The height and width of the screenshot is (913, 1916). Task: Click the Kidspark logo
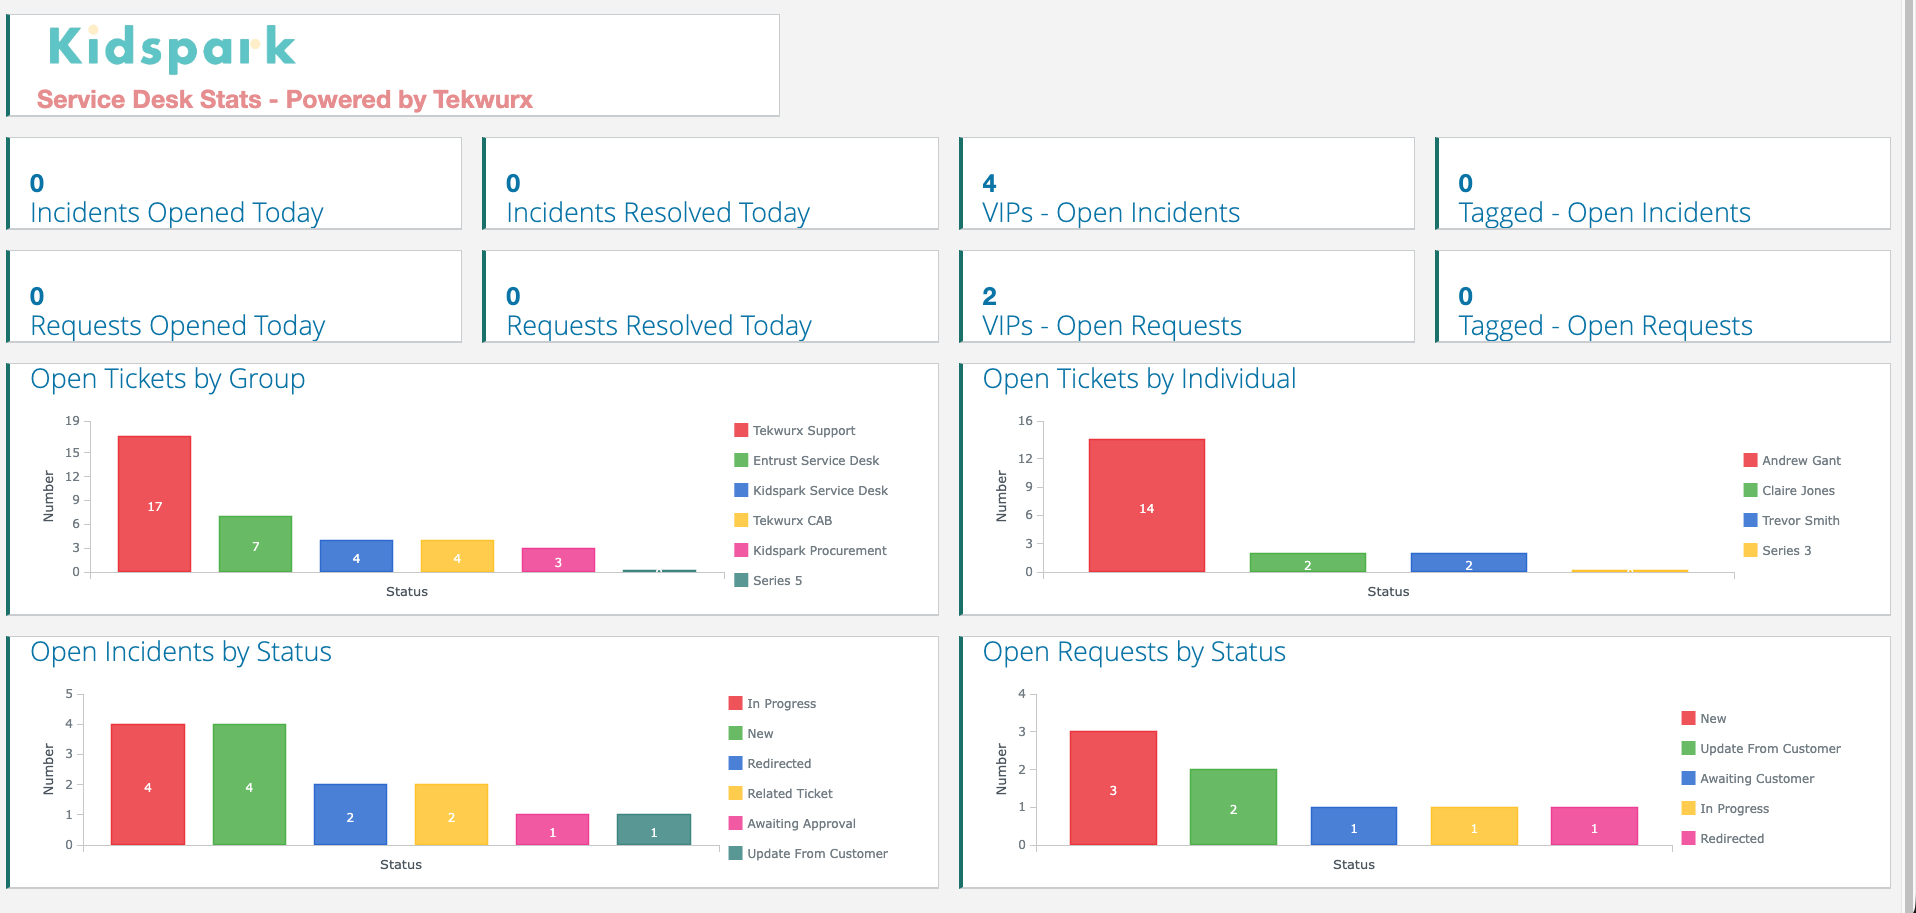click(172, 48)
